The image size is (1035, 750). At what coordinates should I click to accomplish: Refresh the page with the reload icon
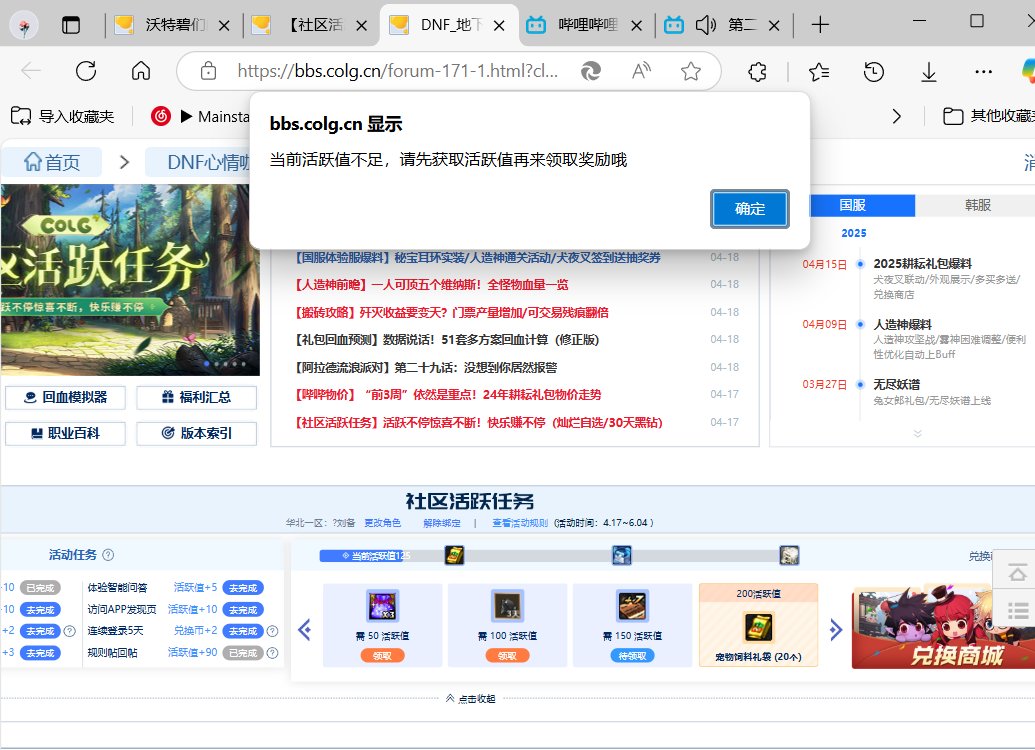[86, 71]
